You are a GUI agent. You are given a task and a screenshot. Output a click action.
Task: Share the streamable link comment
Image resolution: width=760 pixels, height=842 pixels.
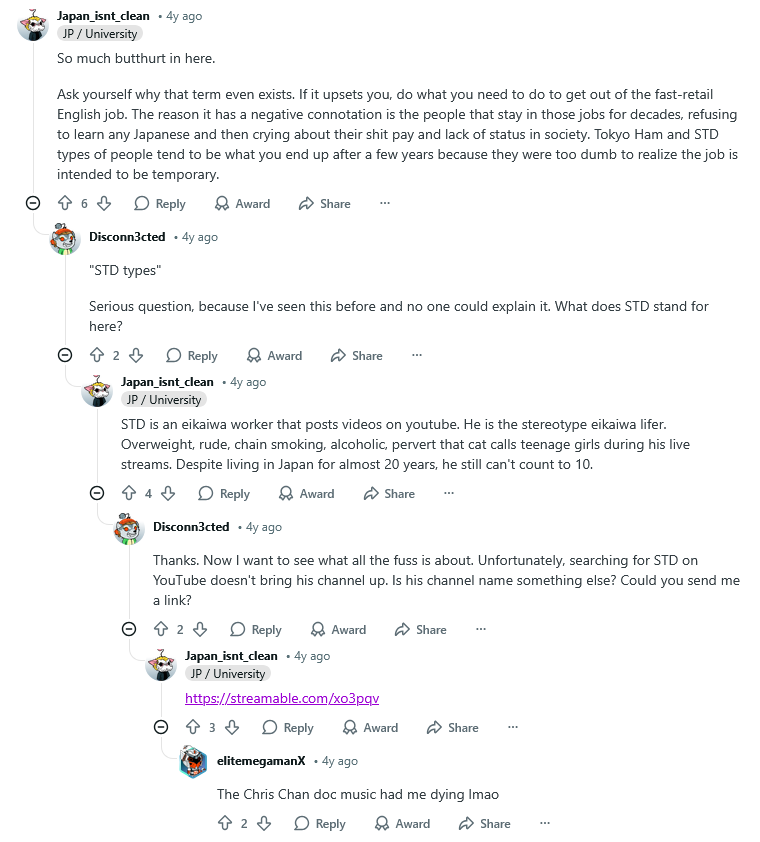pos(452,727)
